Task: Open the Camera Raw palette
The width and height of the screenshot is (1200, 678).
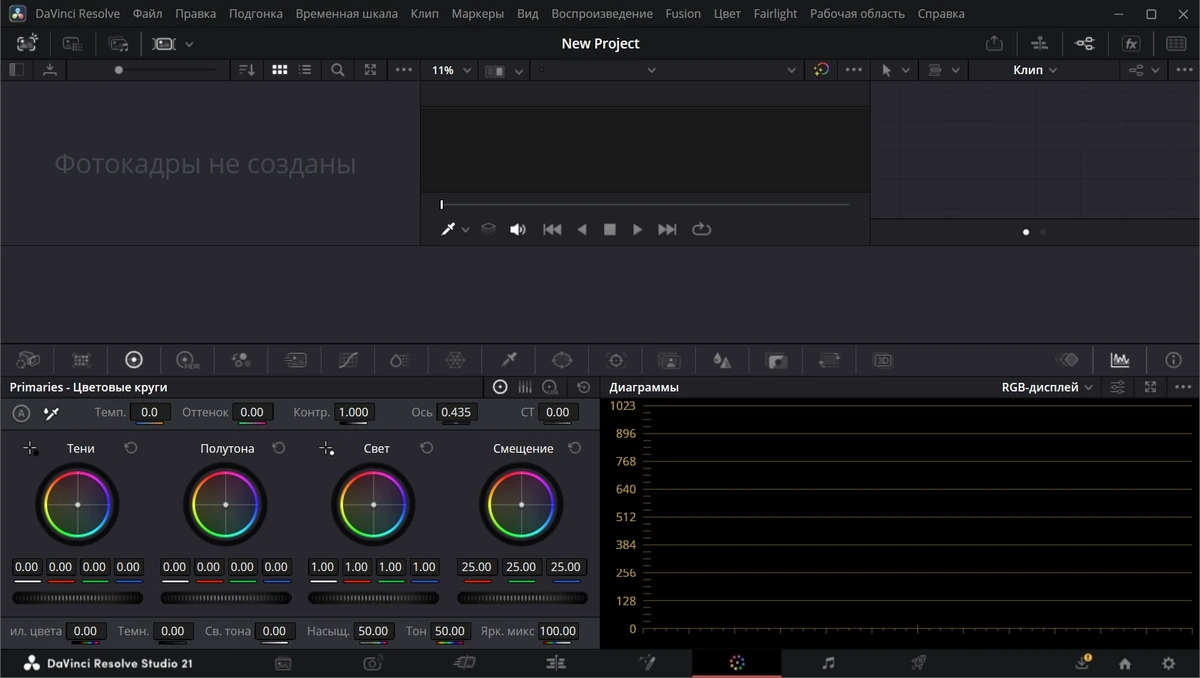Action: [28, 360]
